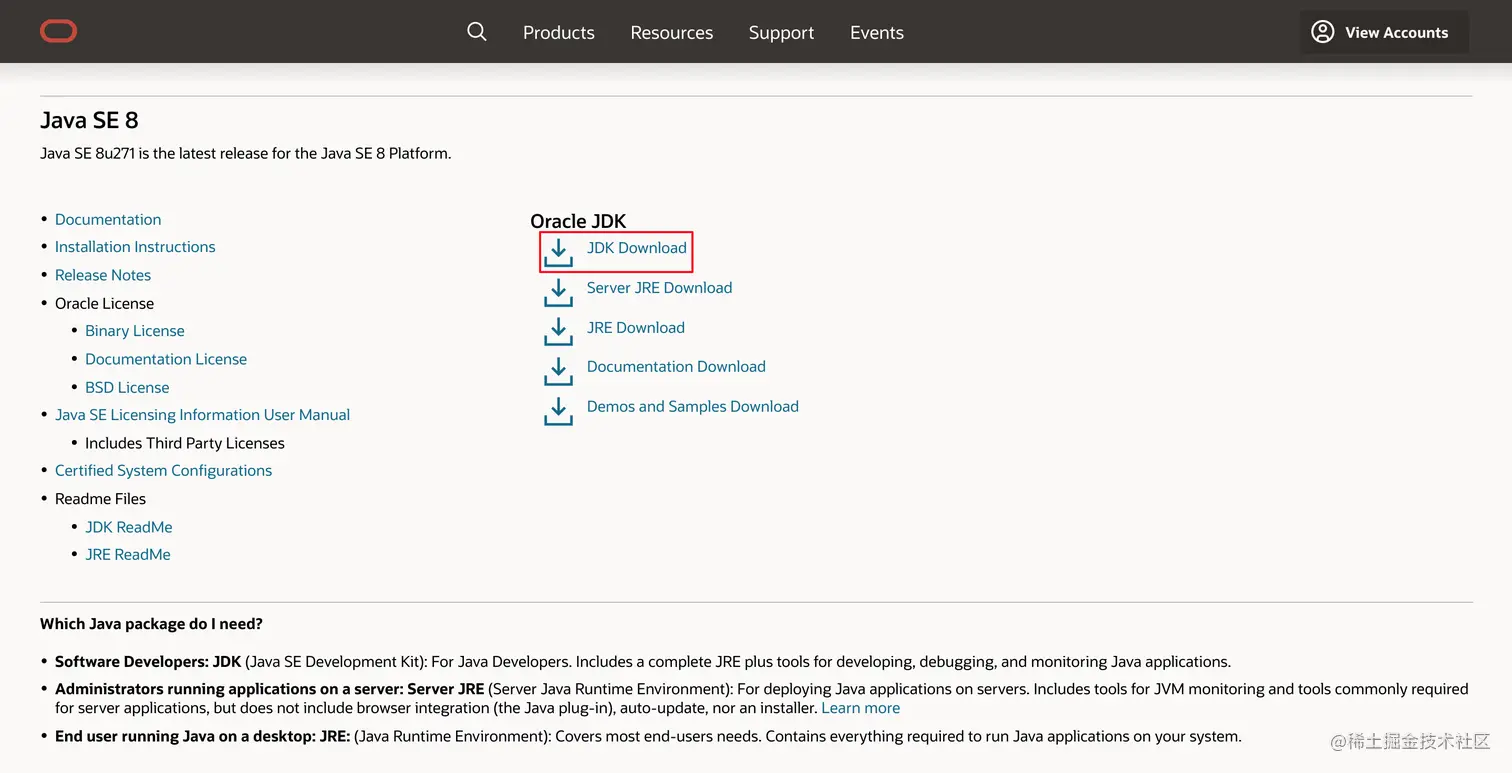Click the 'Software Developers: JDK' bold text
1512x773 pixels.
(148, 662)
